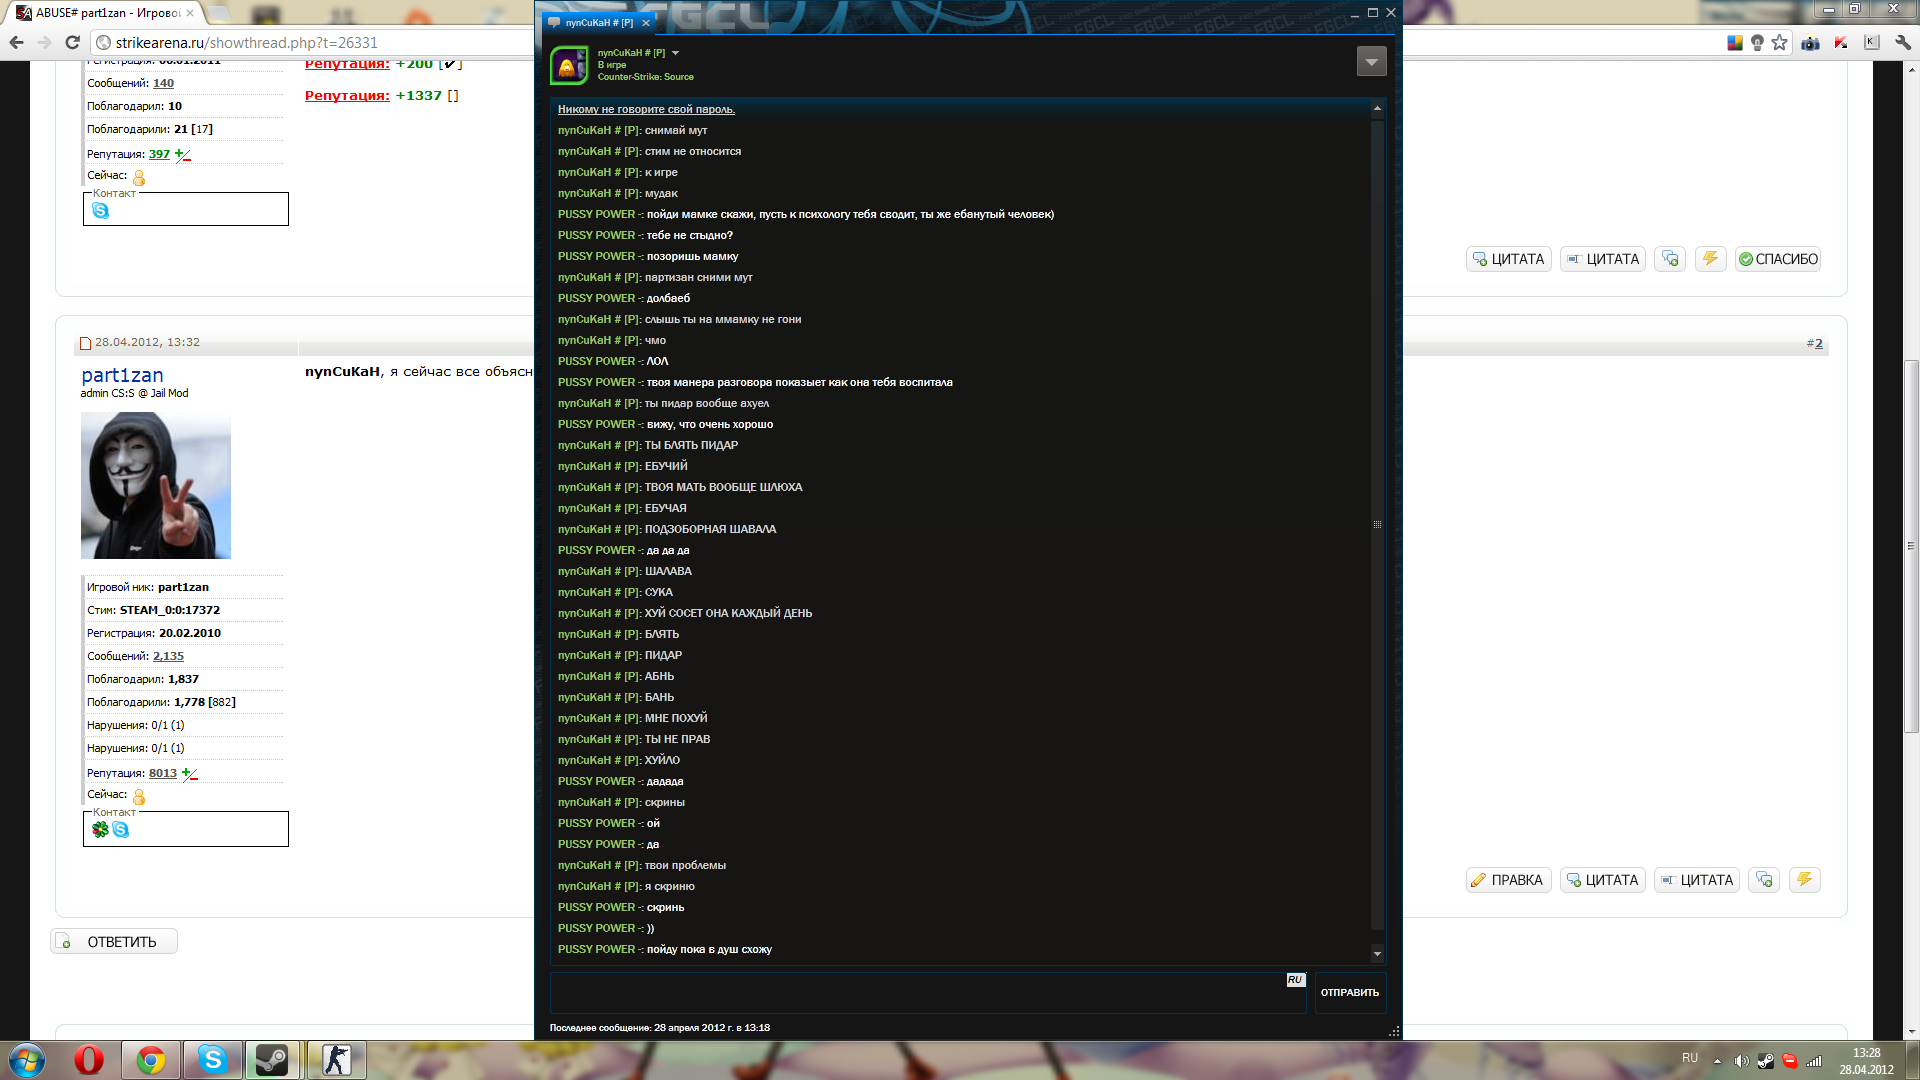Open the virtual keyboard K extension
The image size is (1920, 1080).
coord(1872,42)
